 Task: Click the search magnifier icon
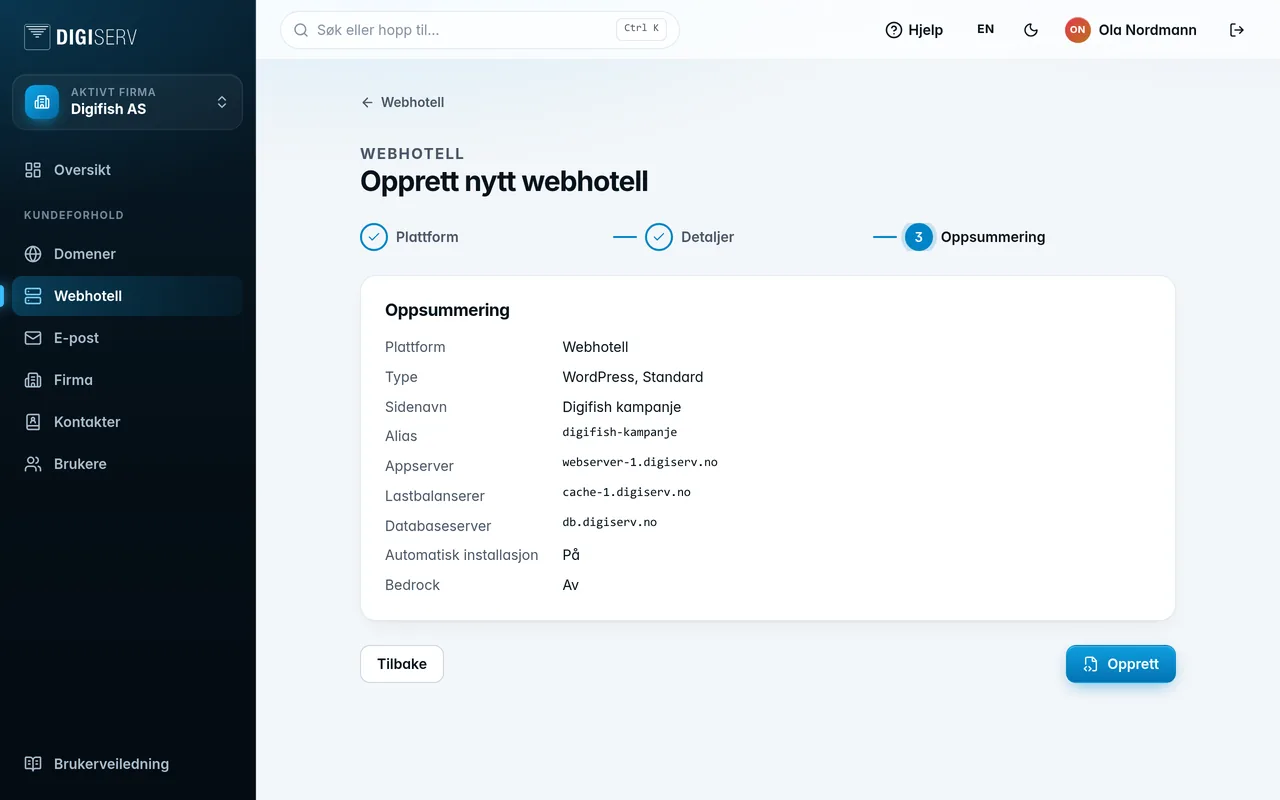(301, 30)
